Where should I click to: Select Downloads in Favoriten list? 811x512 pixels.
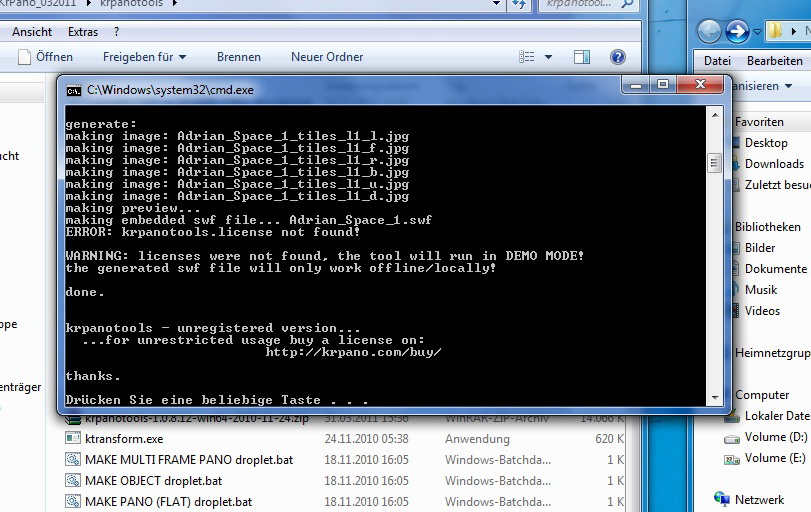773,164
